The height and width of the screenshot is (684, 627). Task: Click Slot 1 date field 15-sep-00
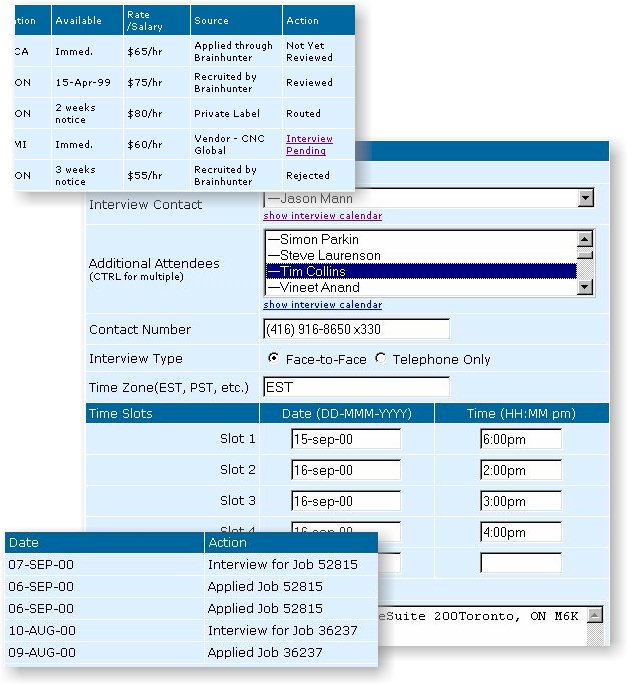(x=346, y=439)
